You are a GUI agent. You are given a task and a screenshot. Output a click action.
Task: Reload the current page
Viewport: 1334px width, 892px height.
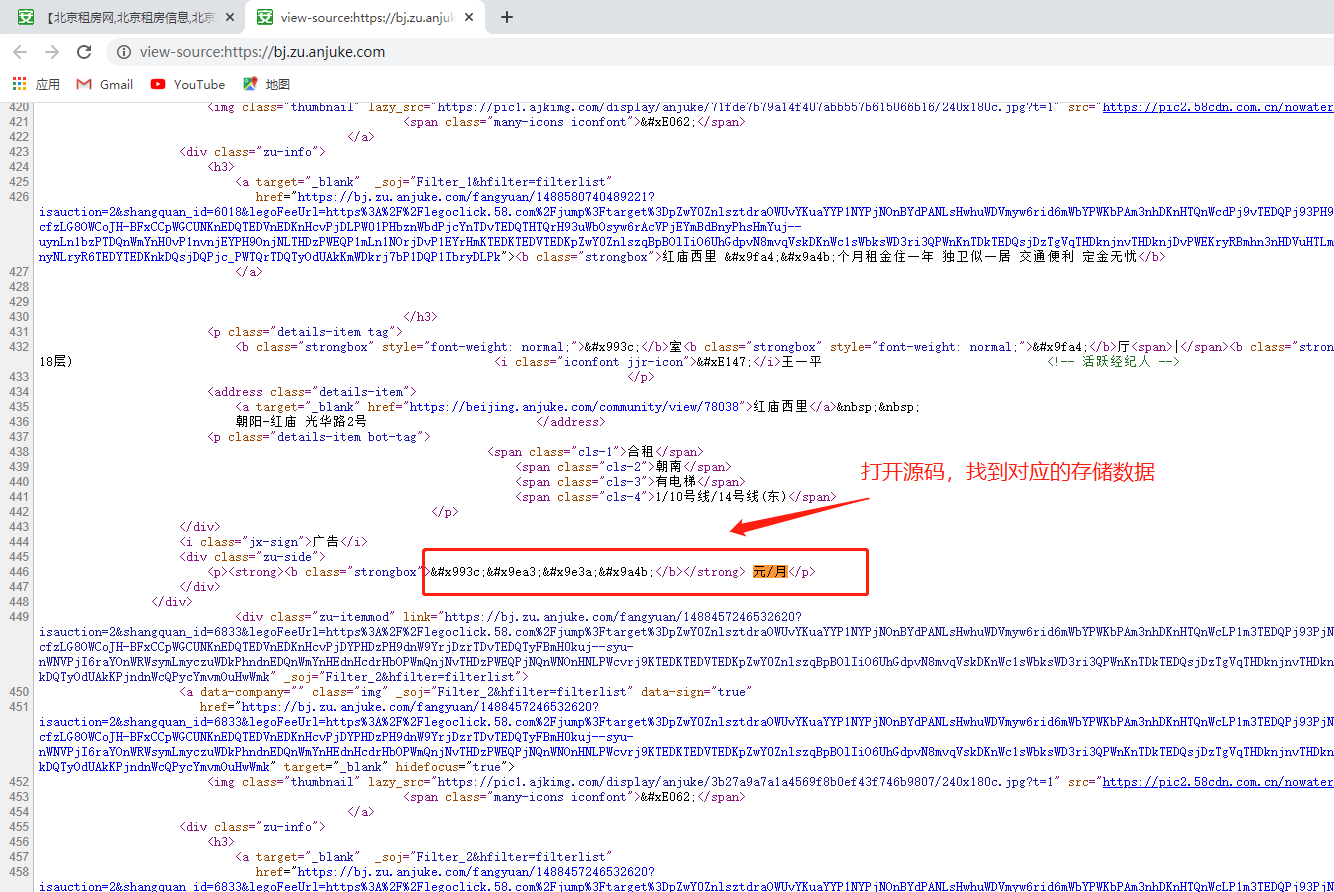coord(84,51)
